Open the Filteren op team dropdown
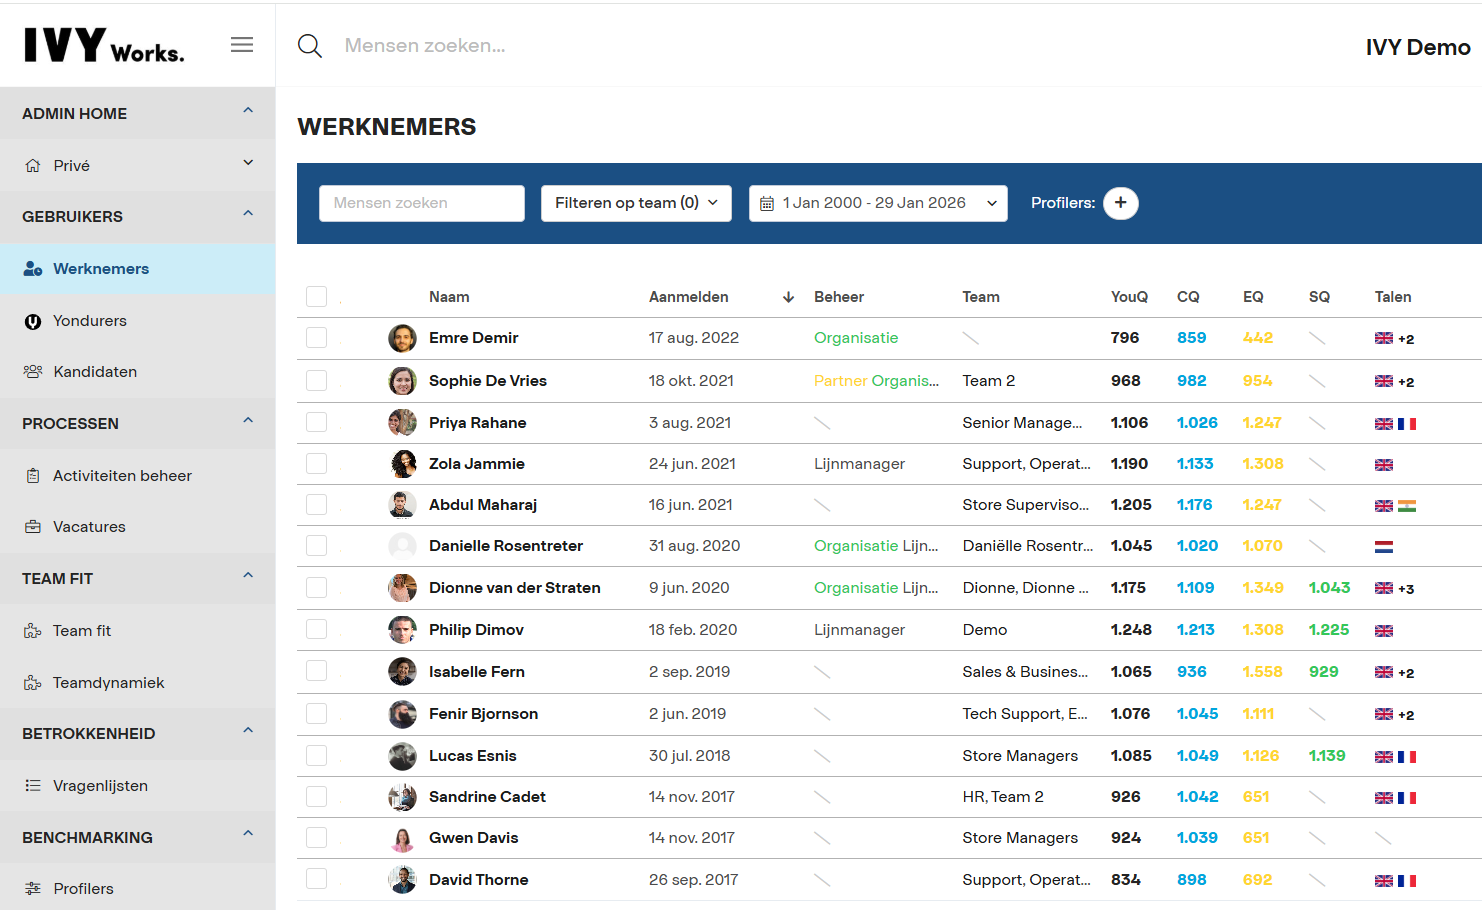 click(636, 203)
